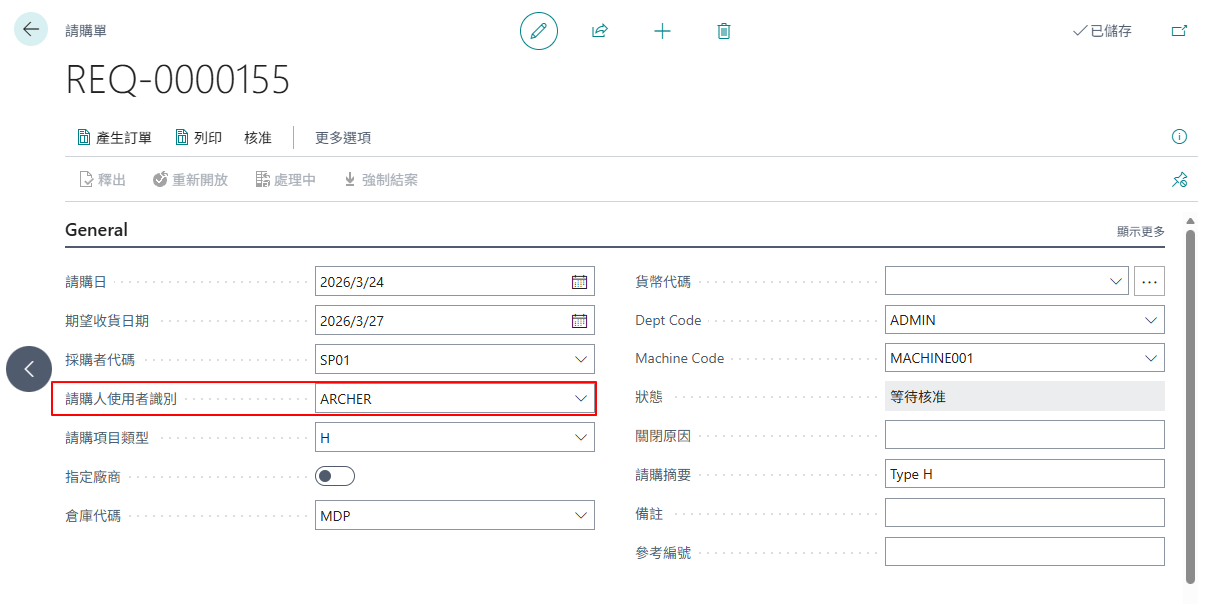The image size is (1210, 604).
Task: Click the 釋出 action
Action: tap(102, 180)
